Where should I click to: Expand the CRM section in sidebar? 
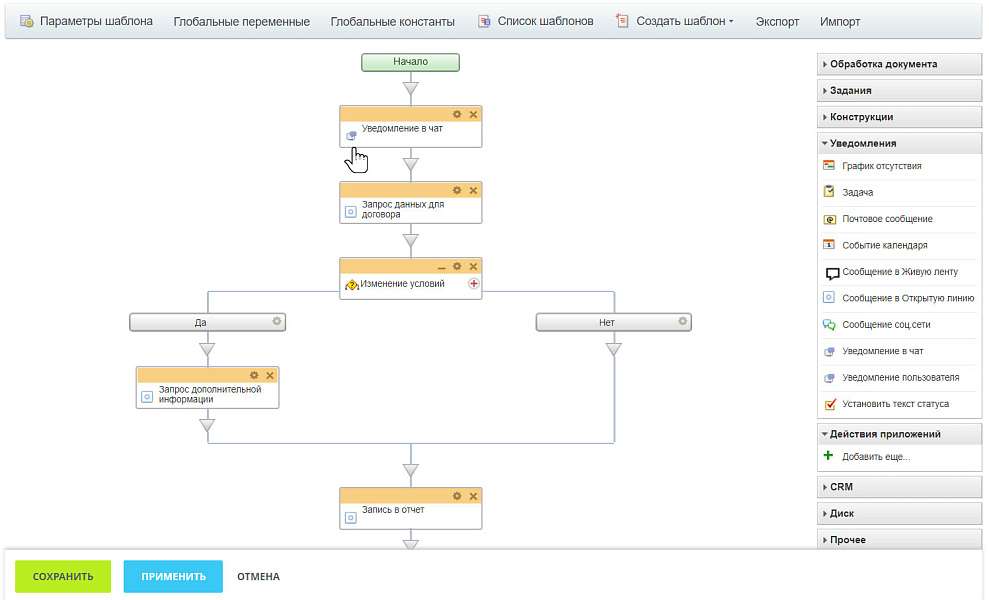[898, 487]
